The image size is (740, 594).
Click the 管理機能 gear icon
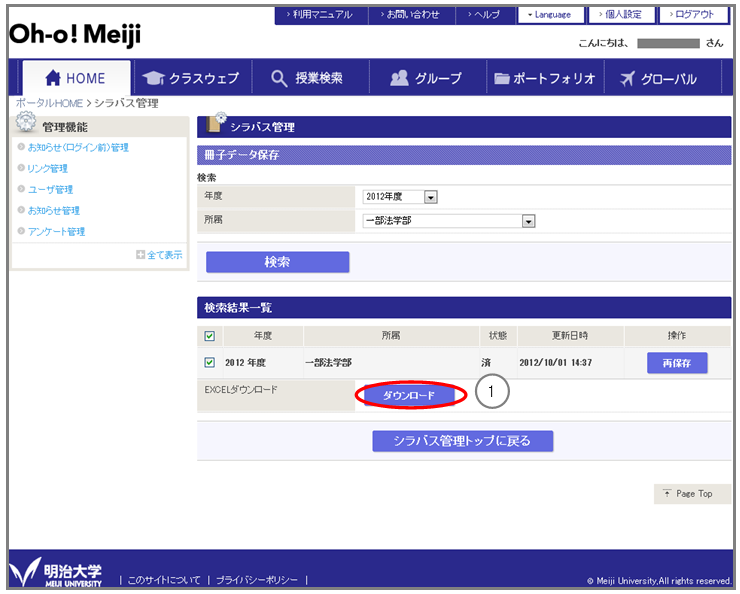(x=25, y=122)
